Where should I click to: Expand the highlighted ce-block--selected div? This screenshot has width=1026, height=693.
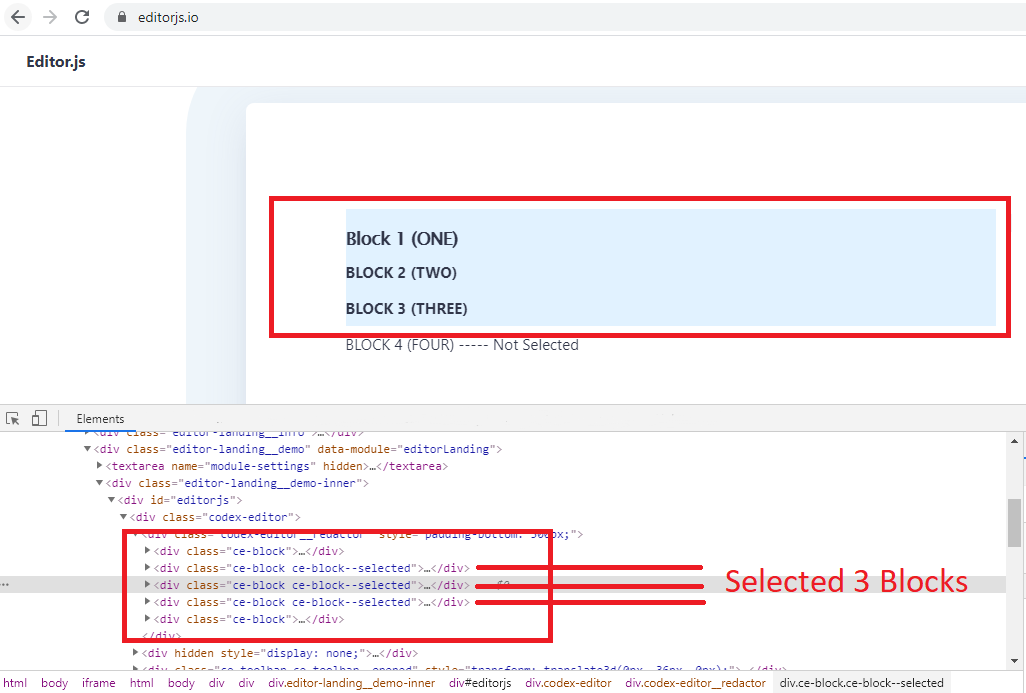(x=147, y=585)
